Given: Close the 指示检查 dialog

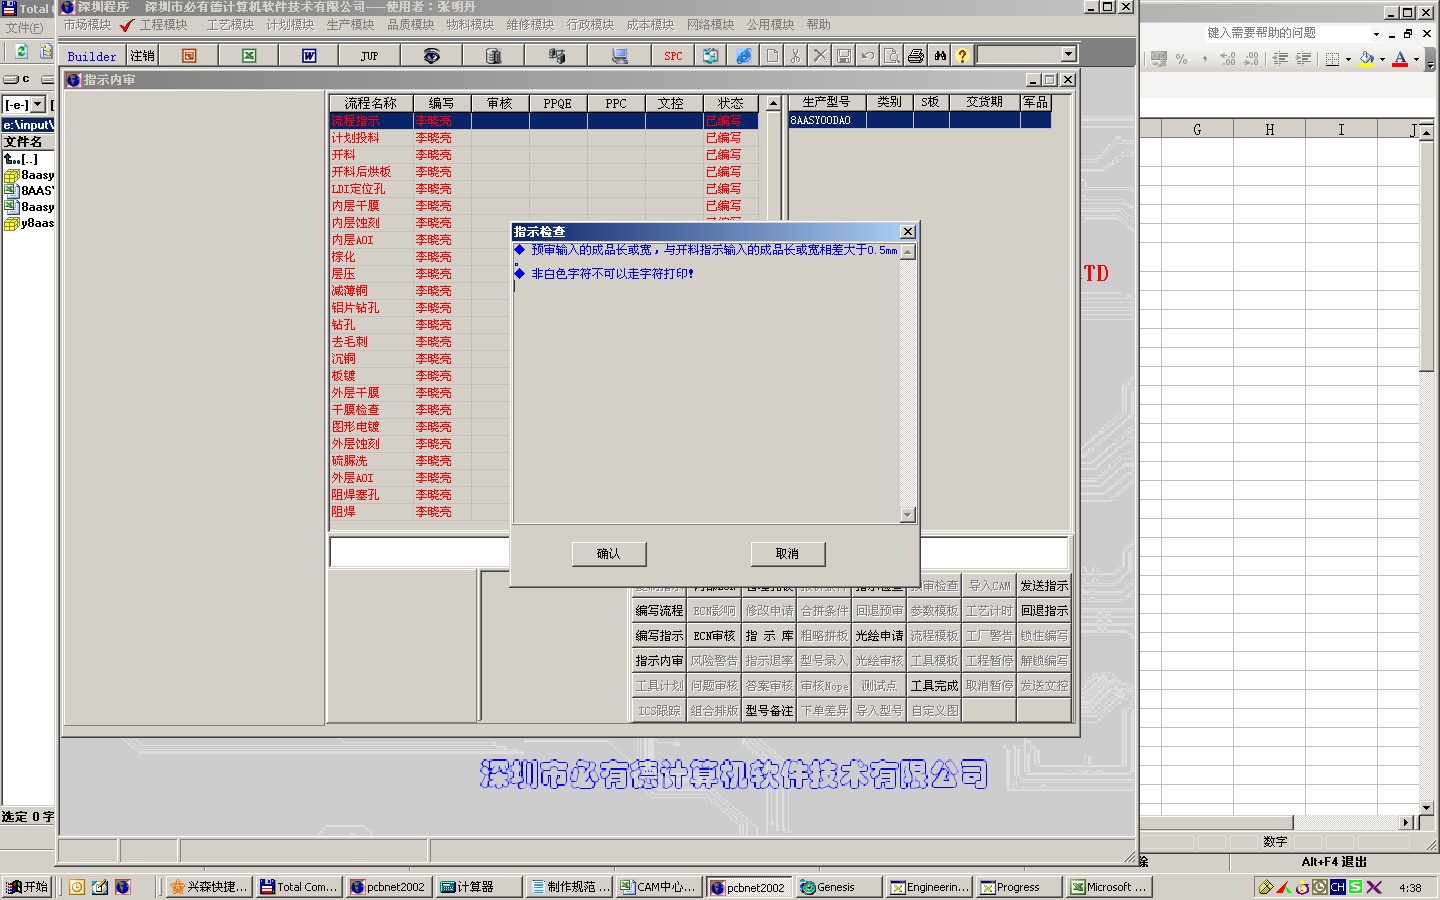Looking at the screenshot, I should 908,232.
